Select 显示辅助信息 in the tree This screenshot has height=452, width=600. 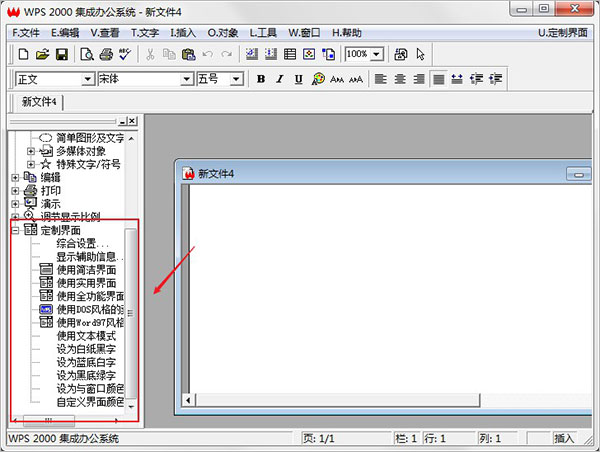pos(90,257)
